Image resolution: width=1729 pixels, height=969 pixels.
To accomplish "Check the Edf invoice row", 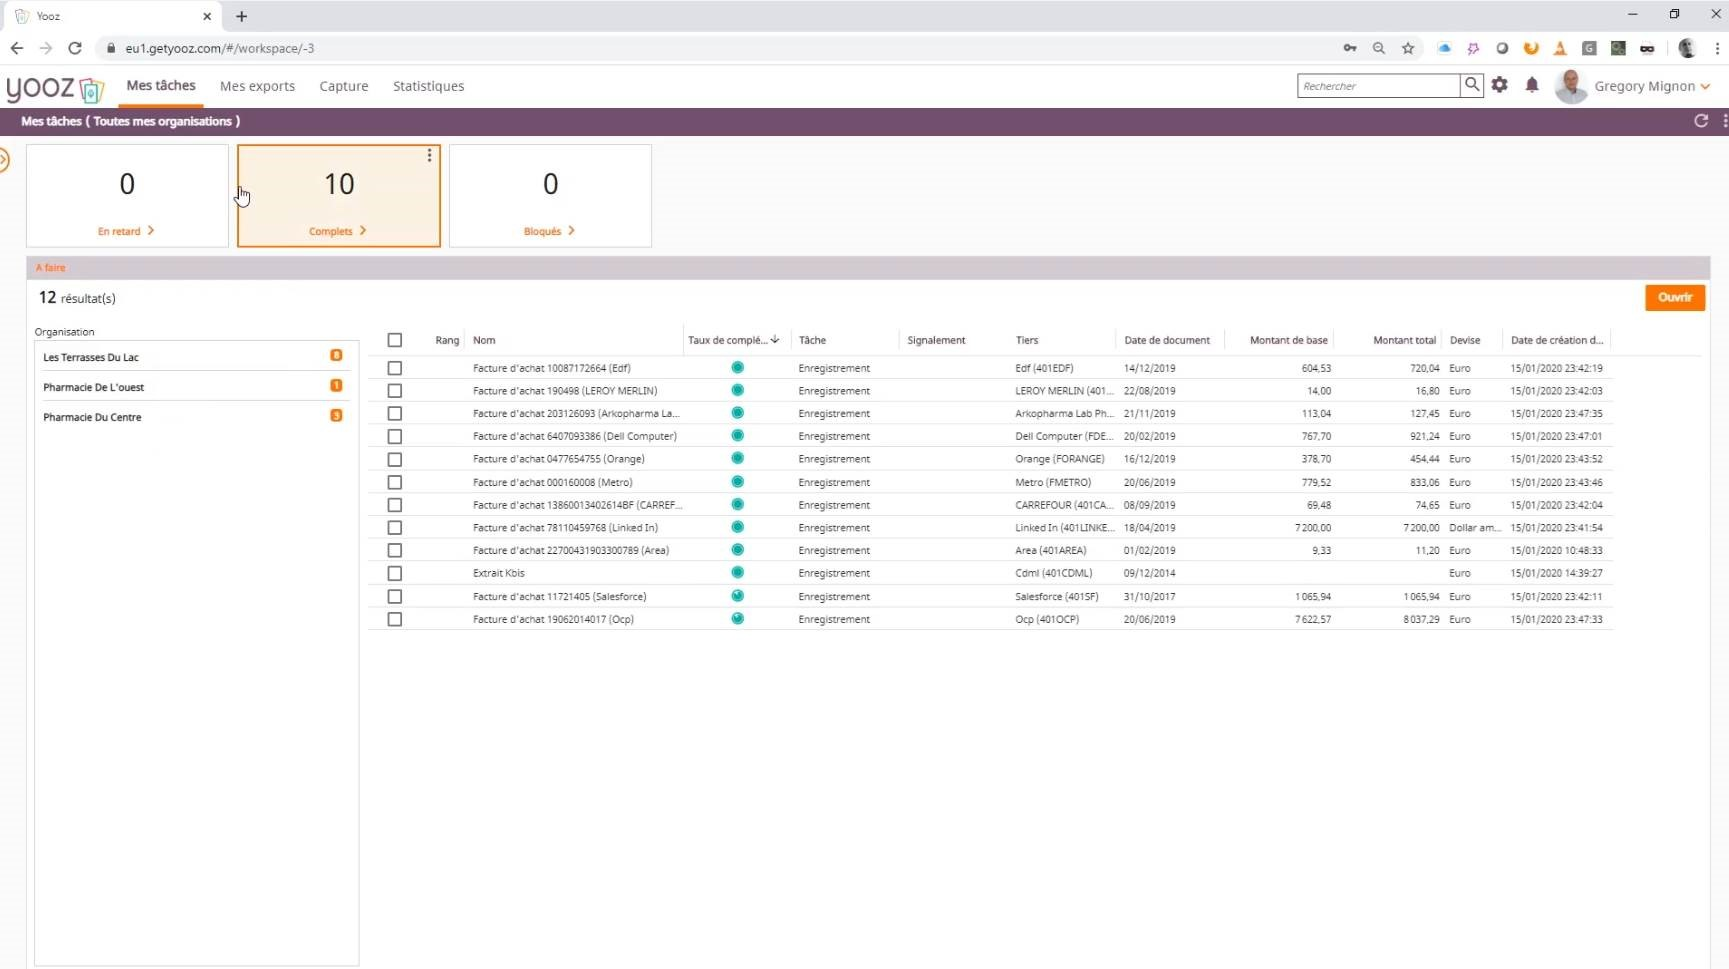I will (x=395, y=368).
